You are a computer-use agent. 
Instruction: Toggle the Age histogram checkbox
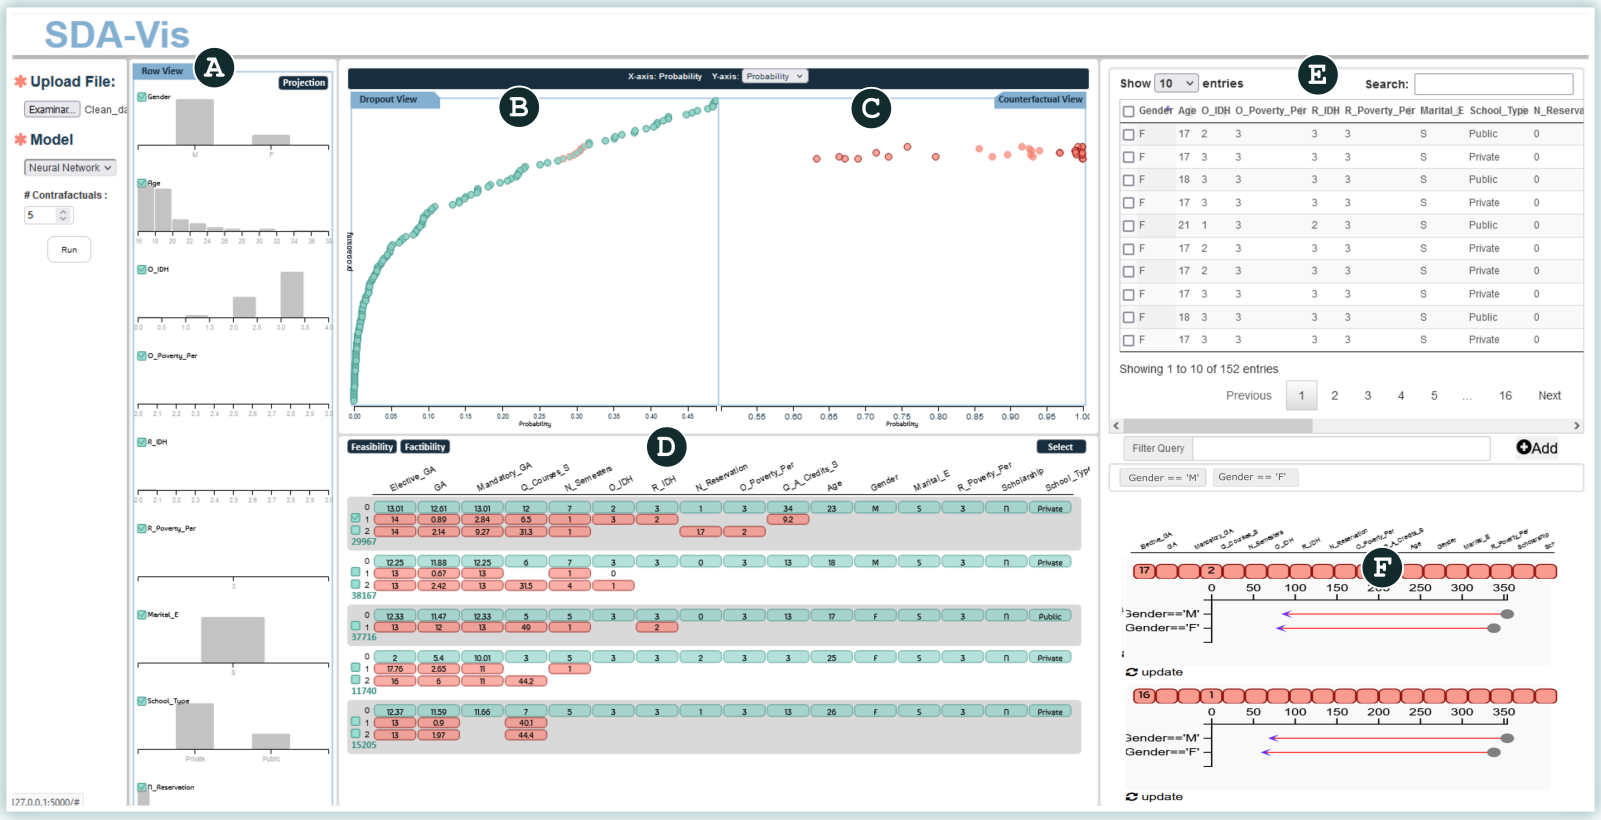click(142, 183)
